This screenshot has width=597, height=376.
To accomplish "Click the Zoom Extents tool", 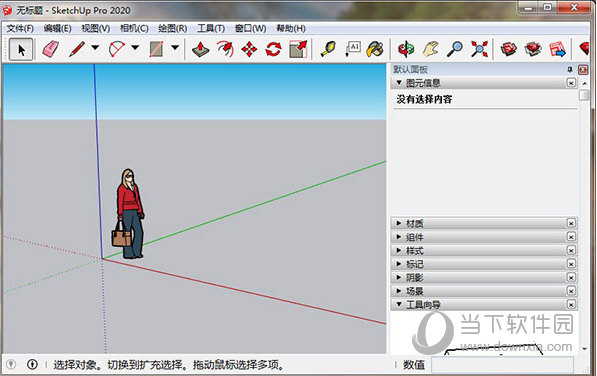I will 479,49.
